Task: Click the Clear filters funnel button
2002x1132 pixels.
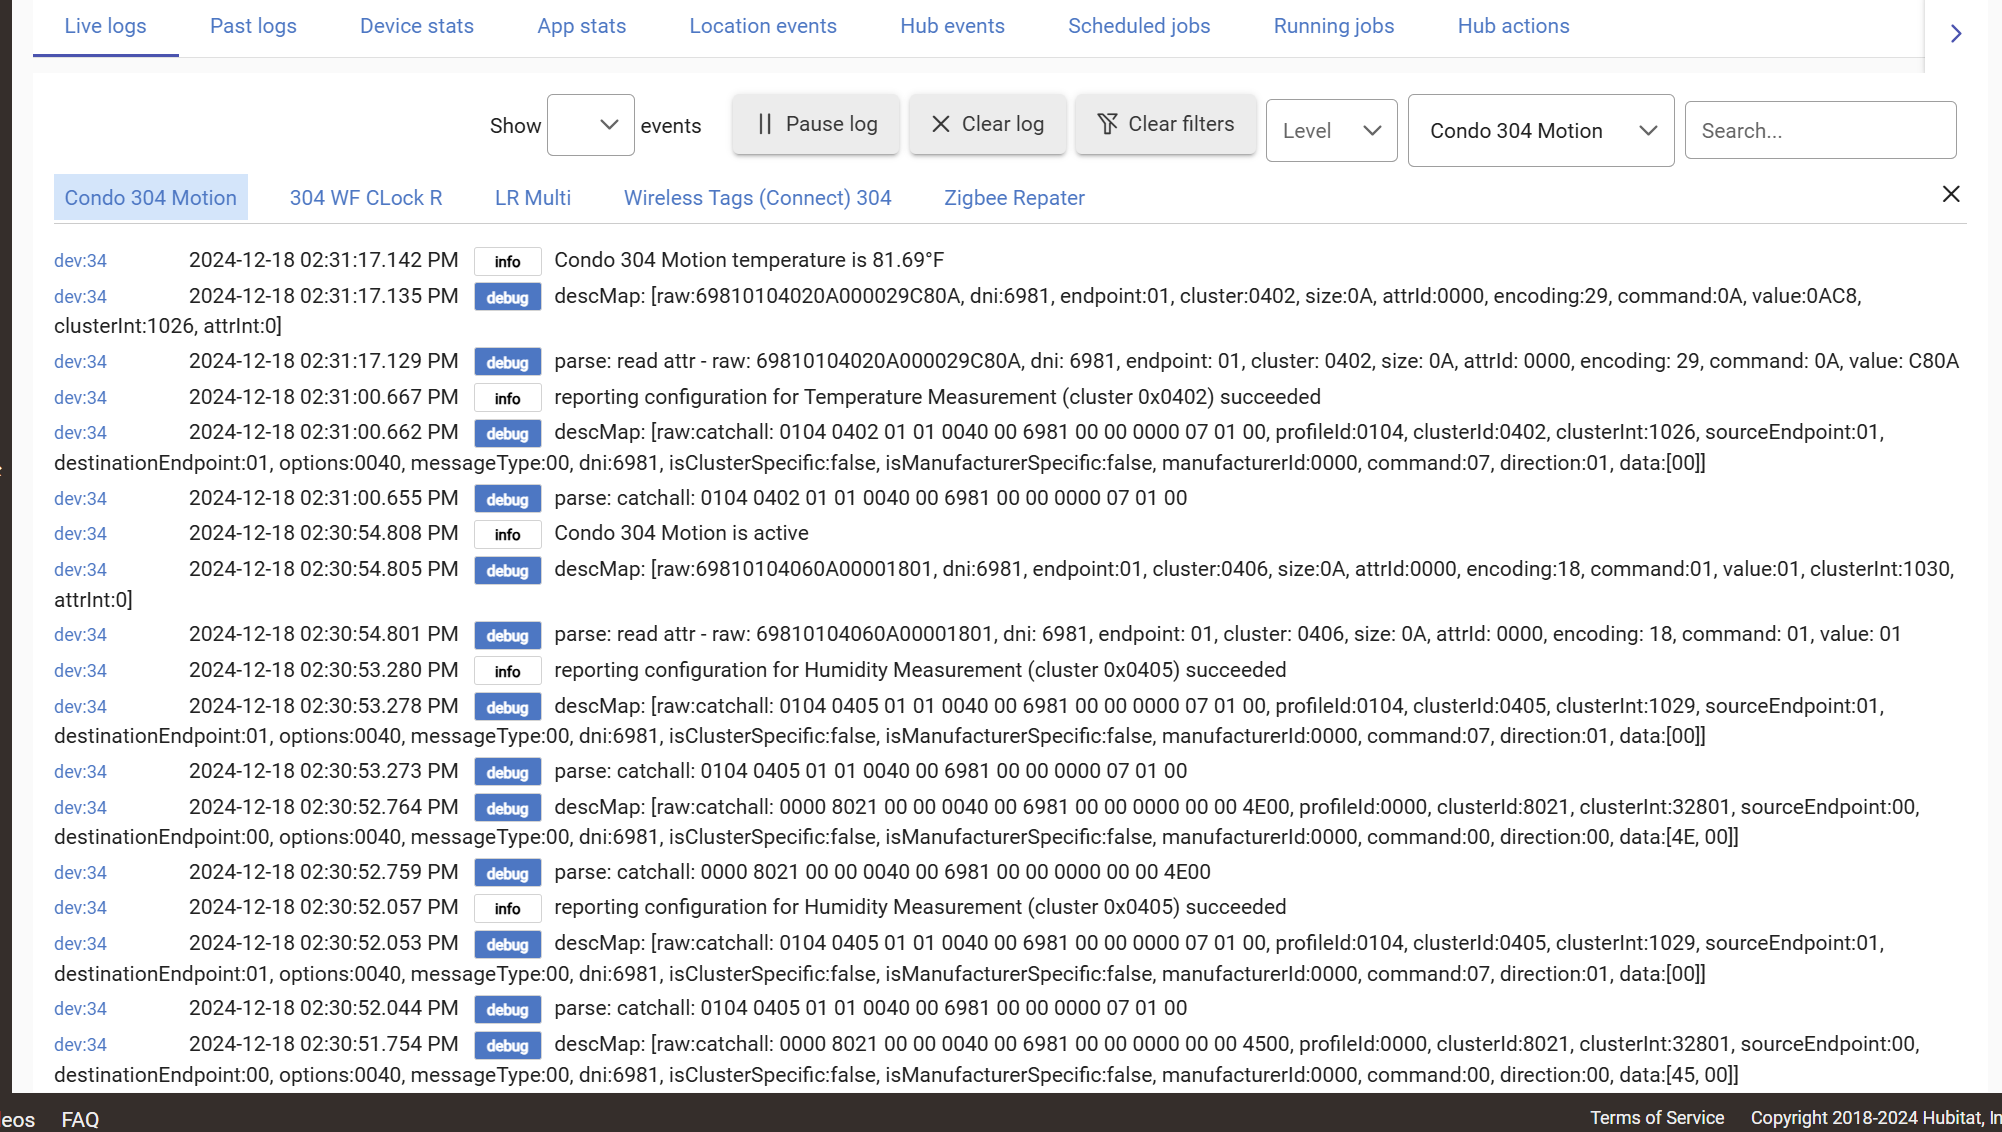Action: (1165, 124)
